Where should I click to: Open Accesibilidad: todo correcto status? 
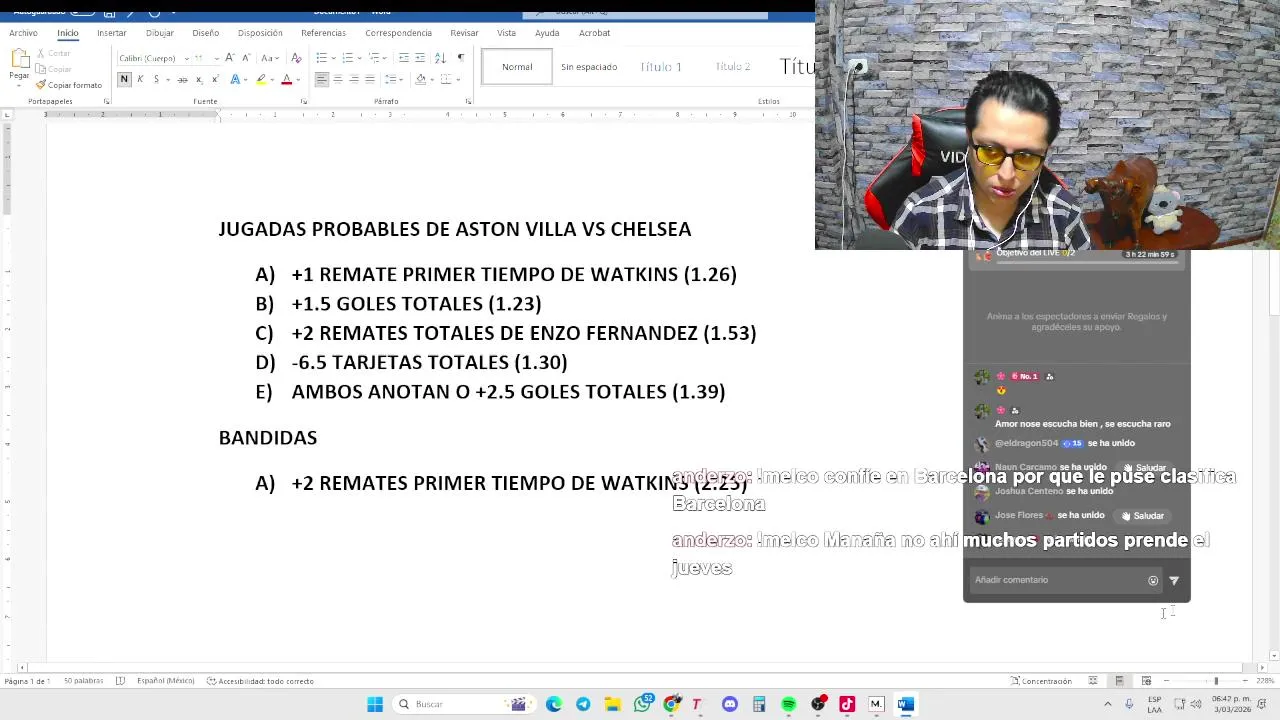coord(260,681)
